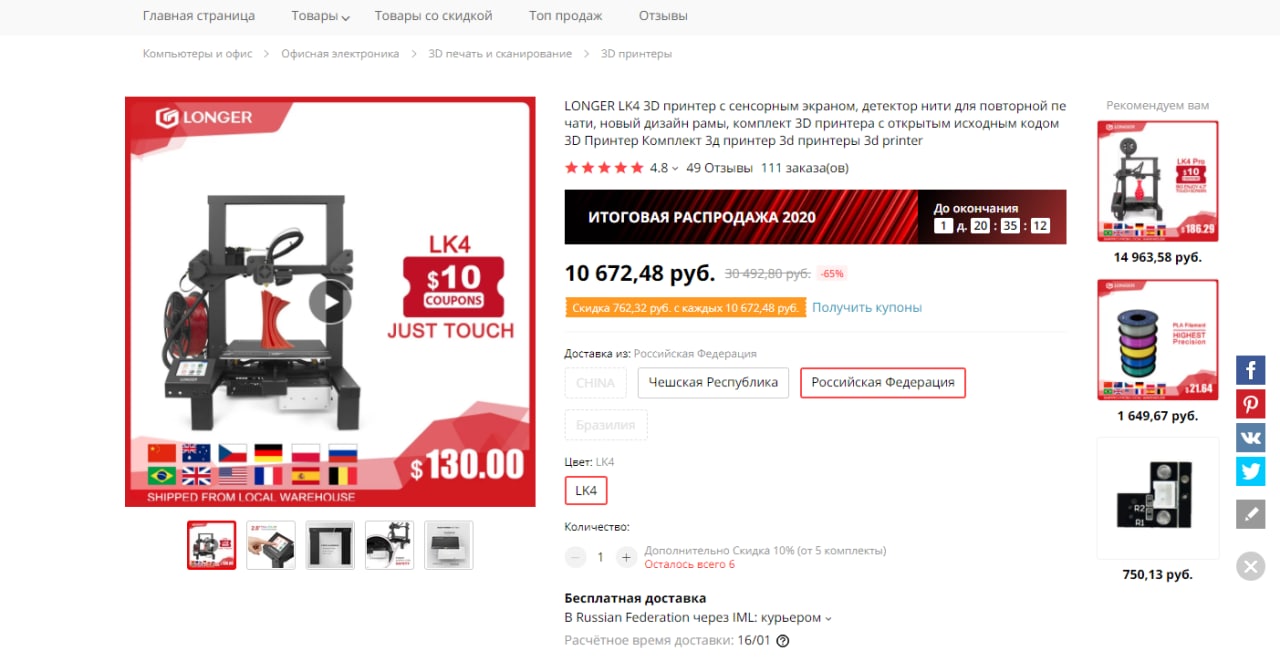
Task: Expand the 4.8 rating breakdown
Action: point(664,168)
